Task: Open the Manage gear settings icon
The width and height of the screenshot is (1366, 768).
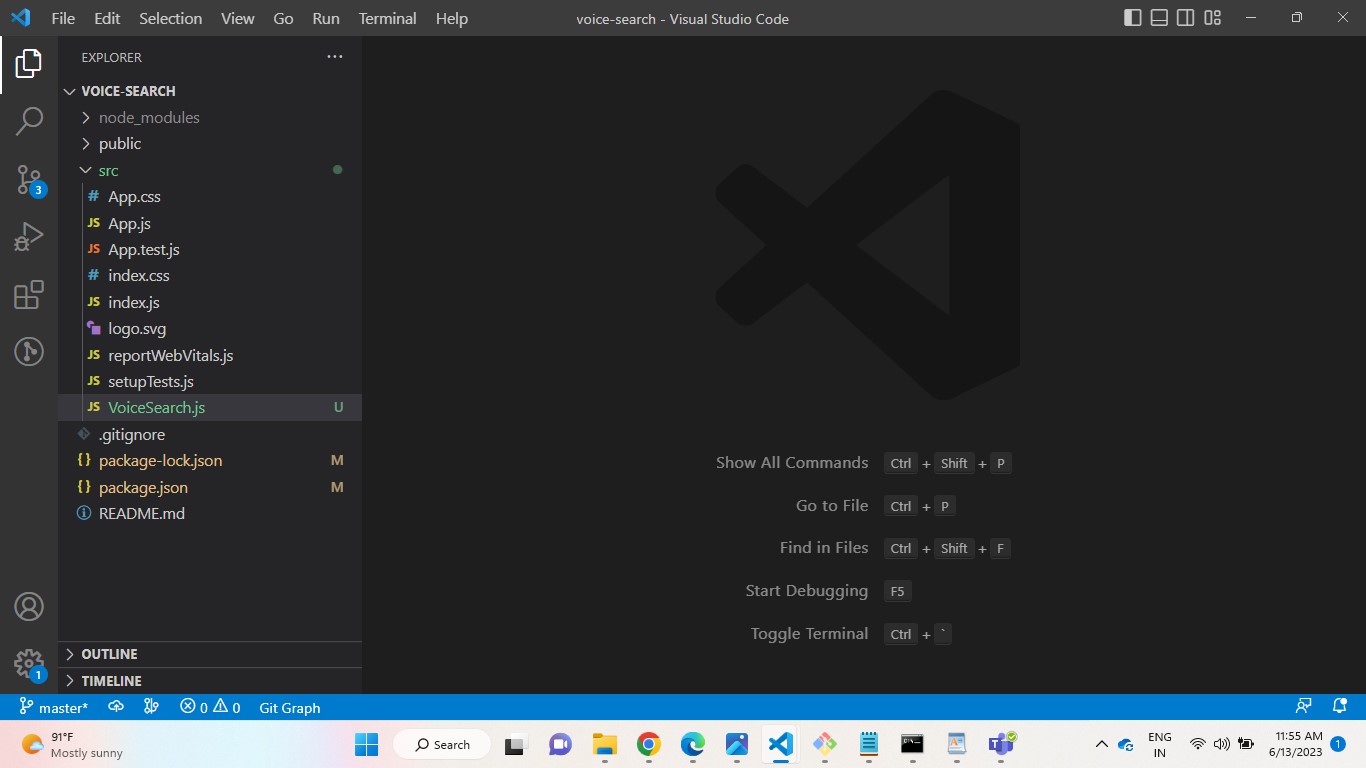Action: click(x=29, y=663)
